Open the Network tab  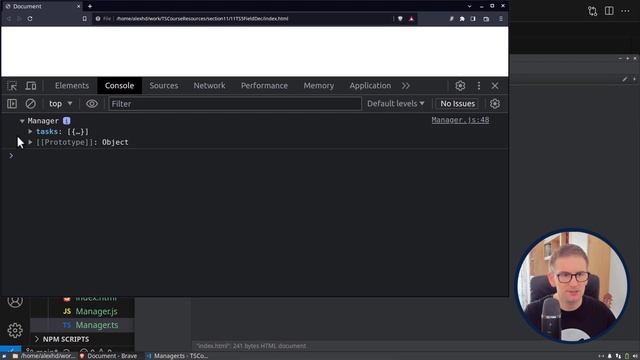[209, 86]
